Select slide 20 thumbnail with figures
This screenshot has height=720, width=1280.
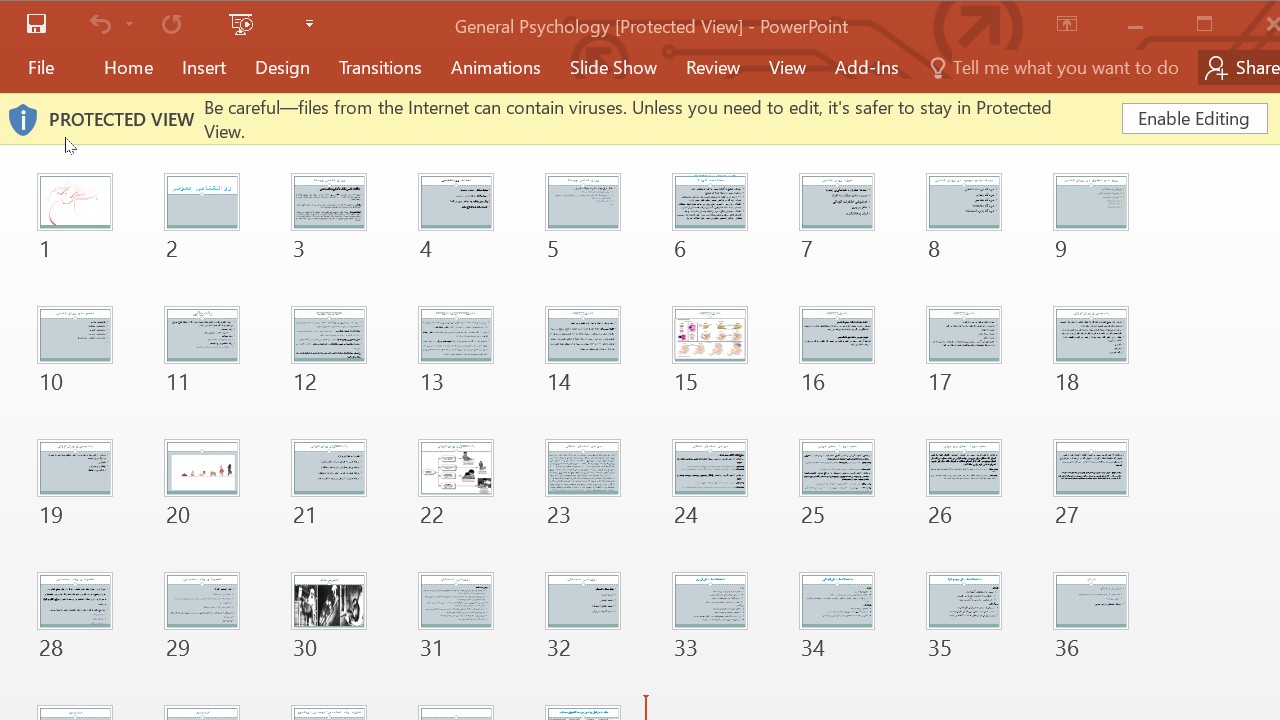[x=202, y=468]
